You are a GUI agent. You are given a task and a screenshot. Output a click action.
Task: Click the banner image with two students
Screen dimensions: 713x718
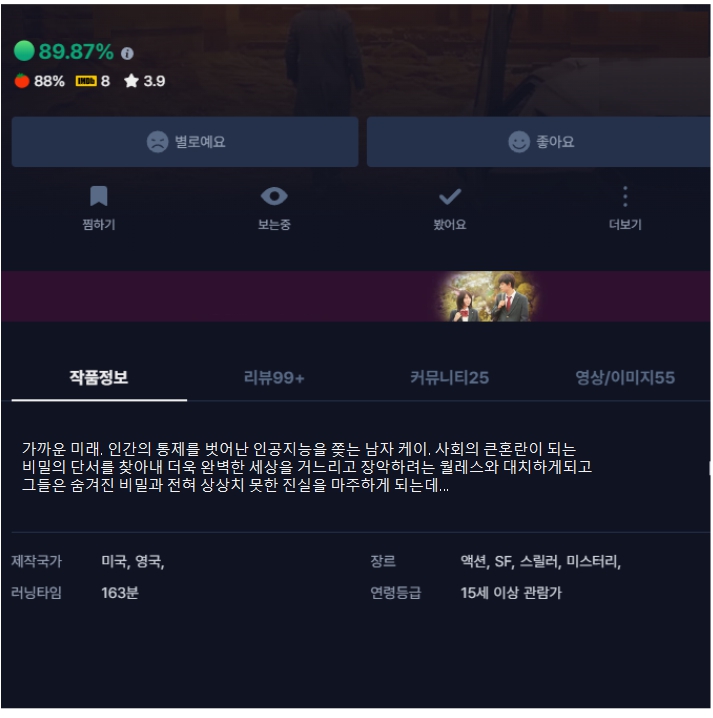[x=488, y=296]
